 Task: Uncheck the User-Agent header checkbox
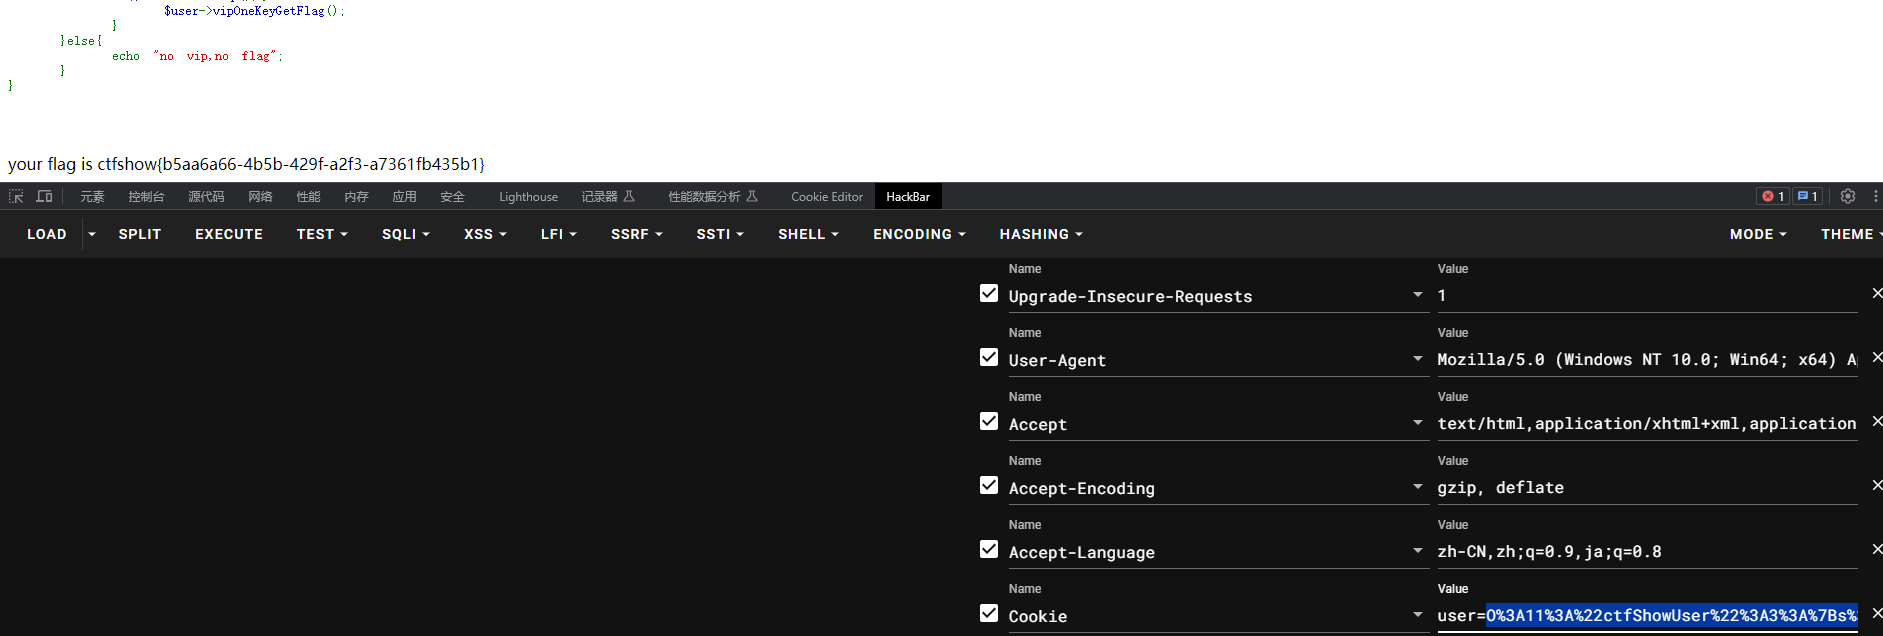pos(989,357)
